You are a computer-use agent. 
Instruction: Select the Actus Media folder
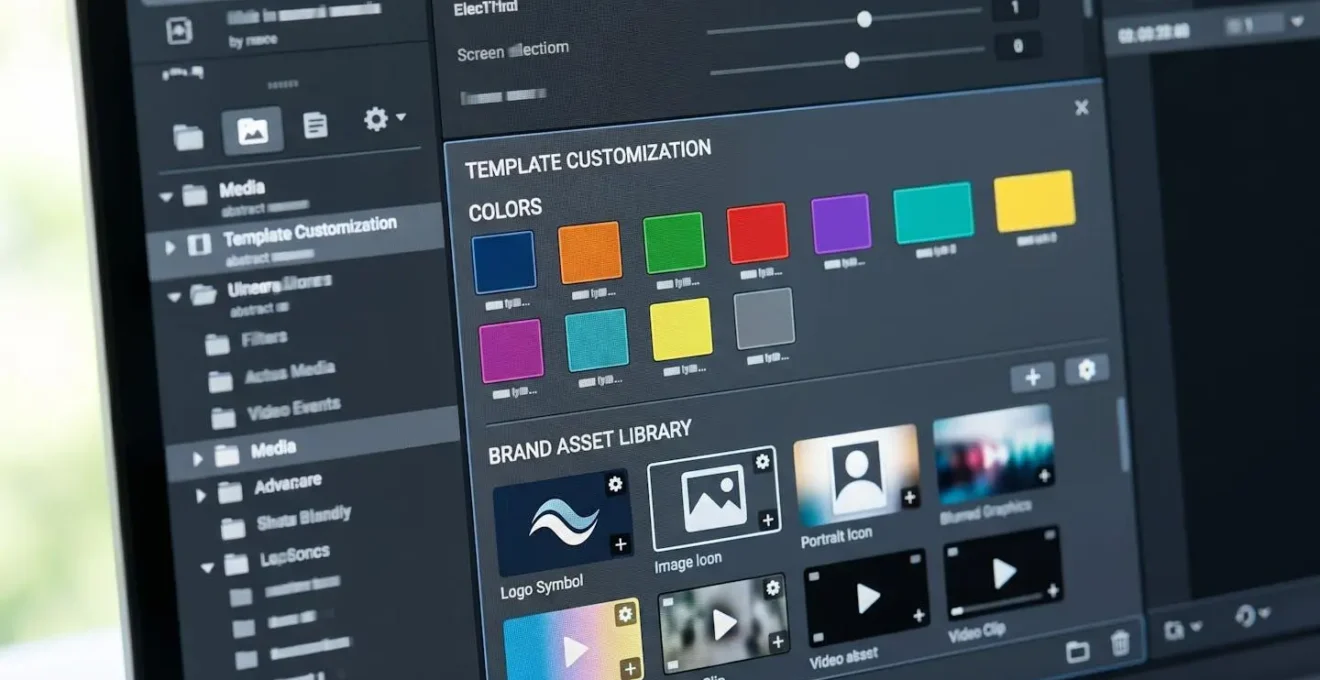click(x=290, y=374)
